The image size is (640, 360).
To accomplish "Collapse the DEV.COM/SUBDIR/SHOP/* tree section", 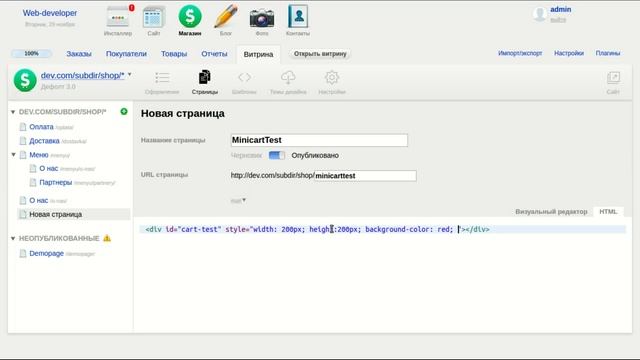I will tap(13, 112).
